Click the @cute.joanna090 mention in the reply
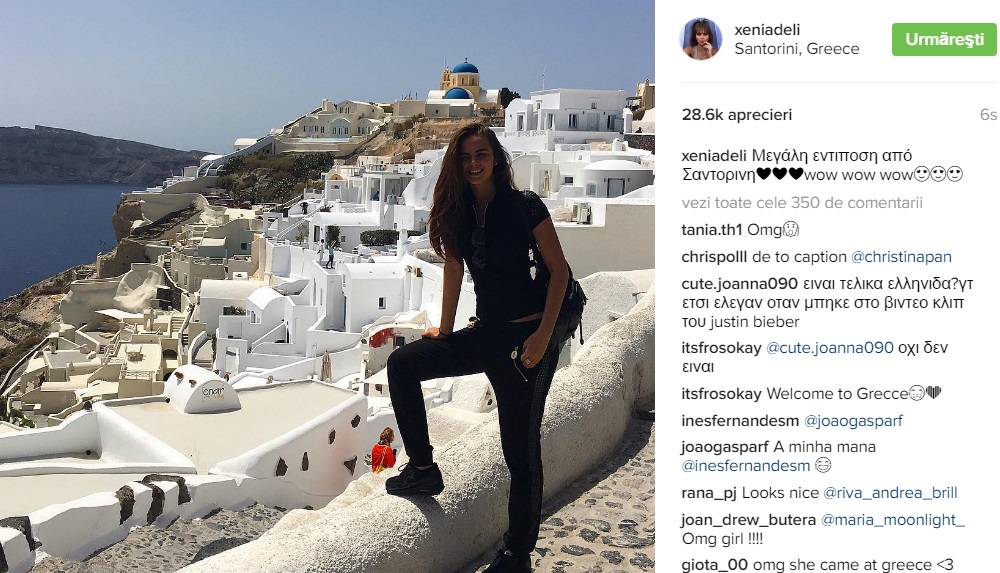1000x573 pixels. tap(829, 348)
